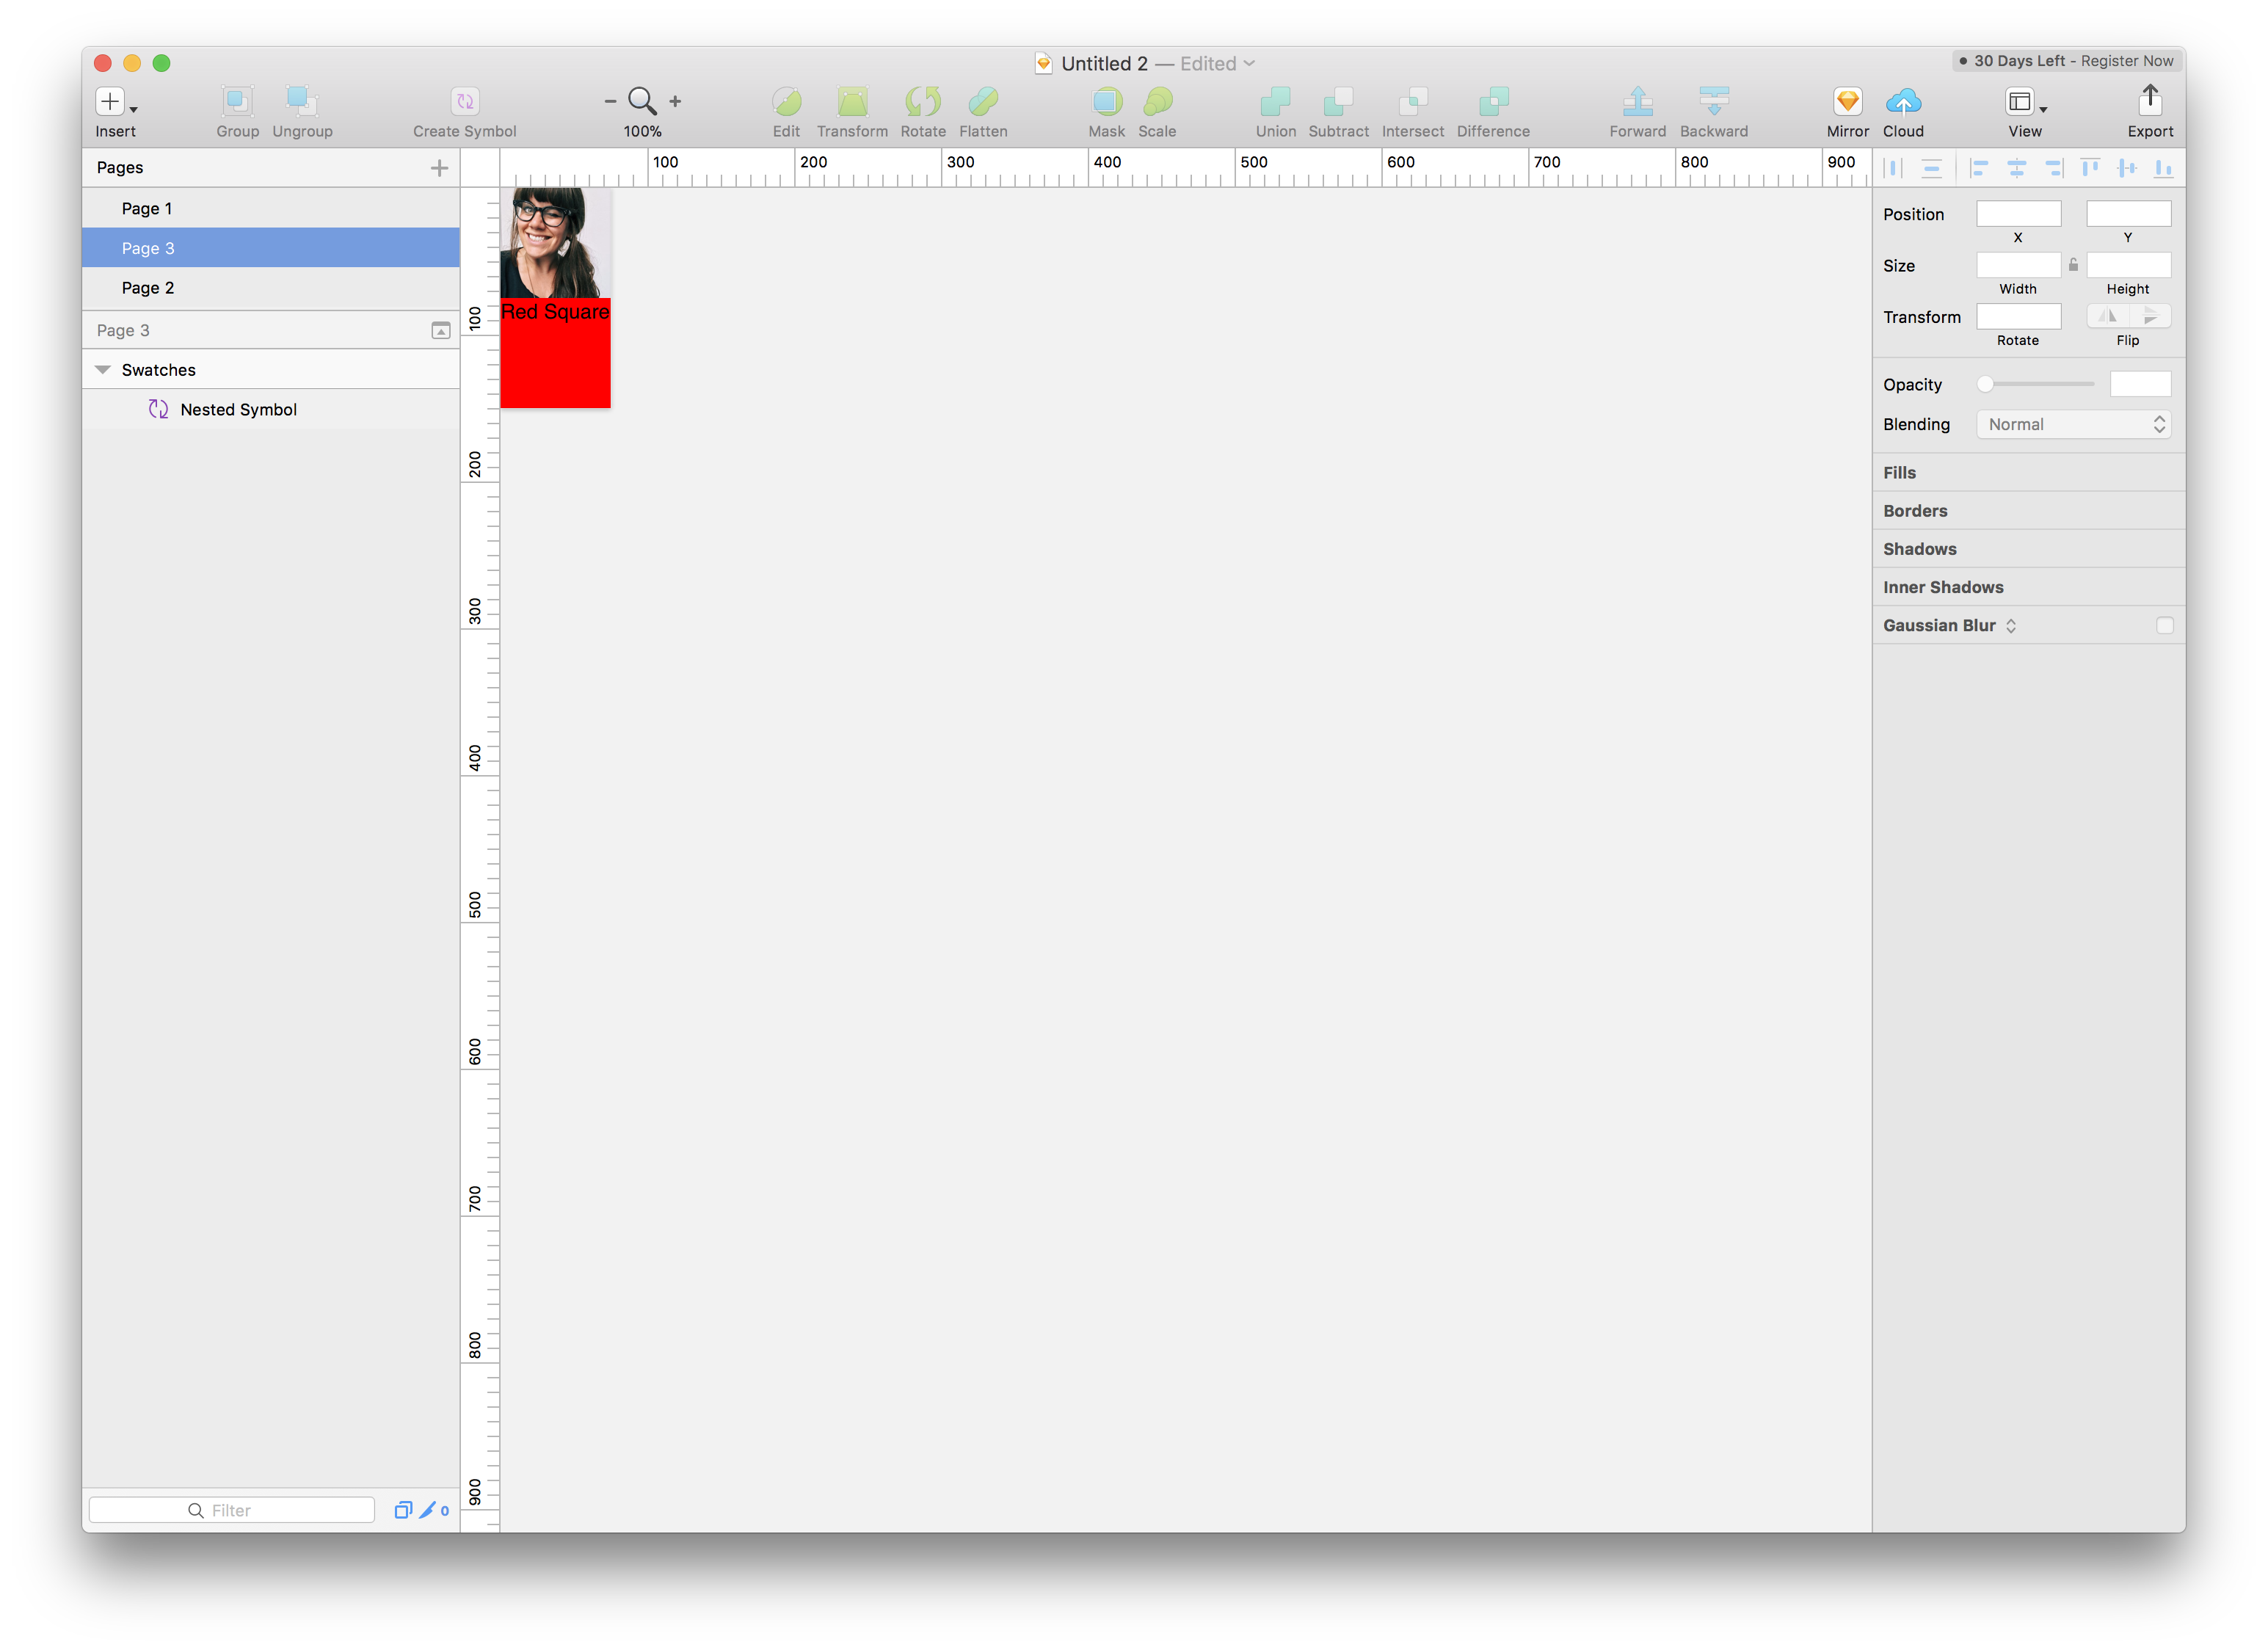
Task: Click Distribute Vertically icon
Action: (x=1932, y=168)
